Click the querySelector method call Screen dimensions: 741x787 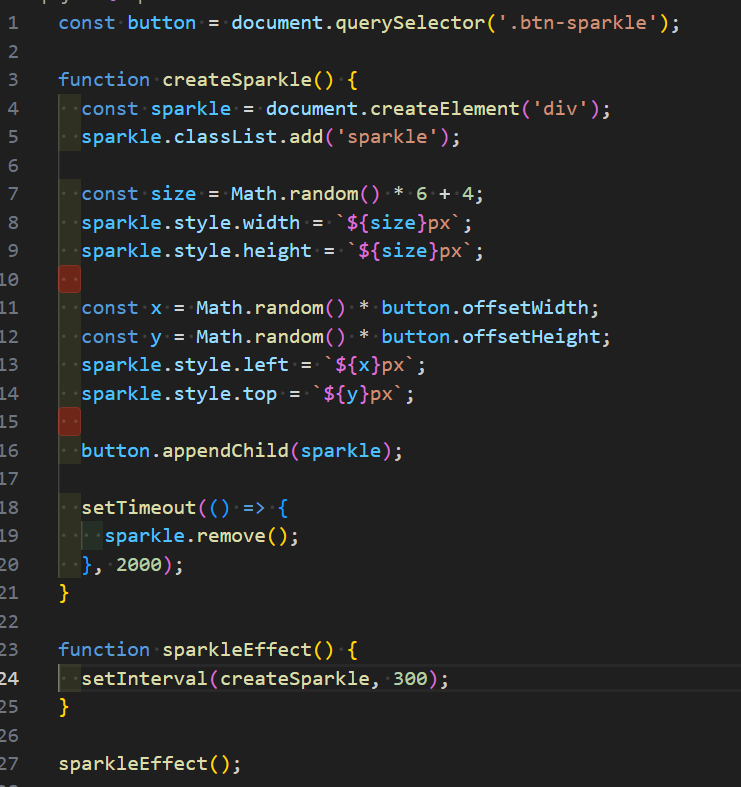click(410, 23)
